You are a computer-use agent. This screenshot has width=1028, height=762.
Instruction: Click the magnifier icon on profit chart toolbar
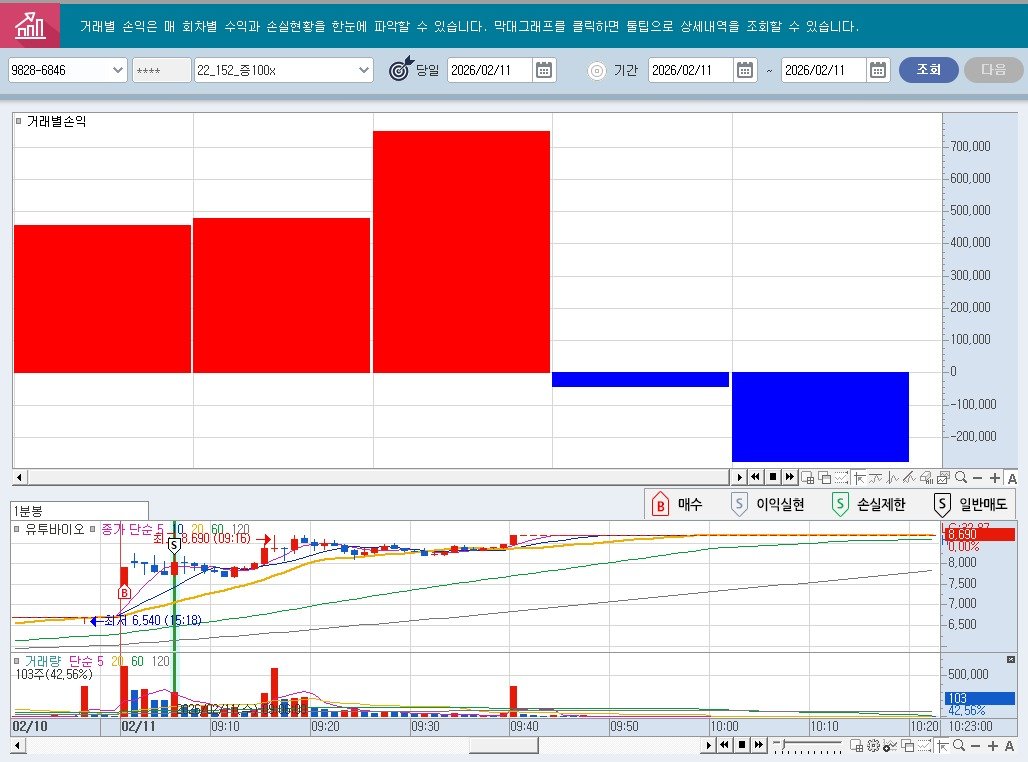[x=960, y=477]
